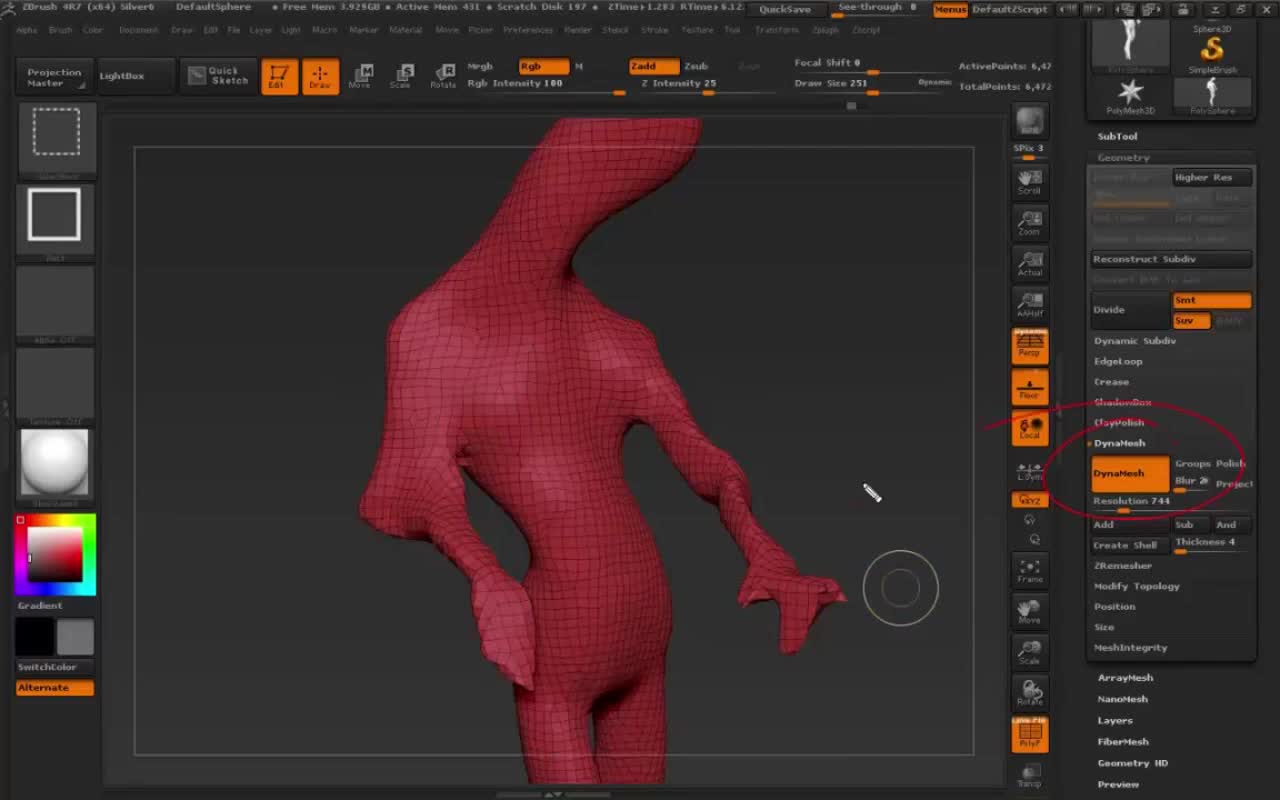
Task: Activate the Edit mode button
Action: (279, 77)
